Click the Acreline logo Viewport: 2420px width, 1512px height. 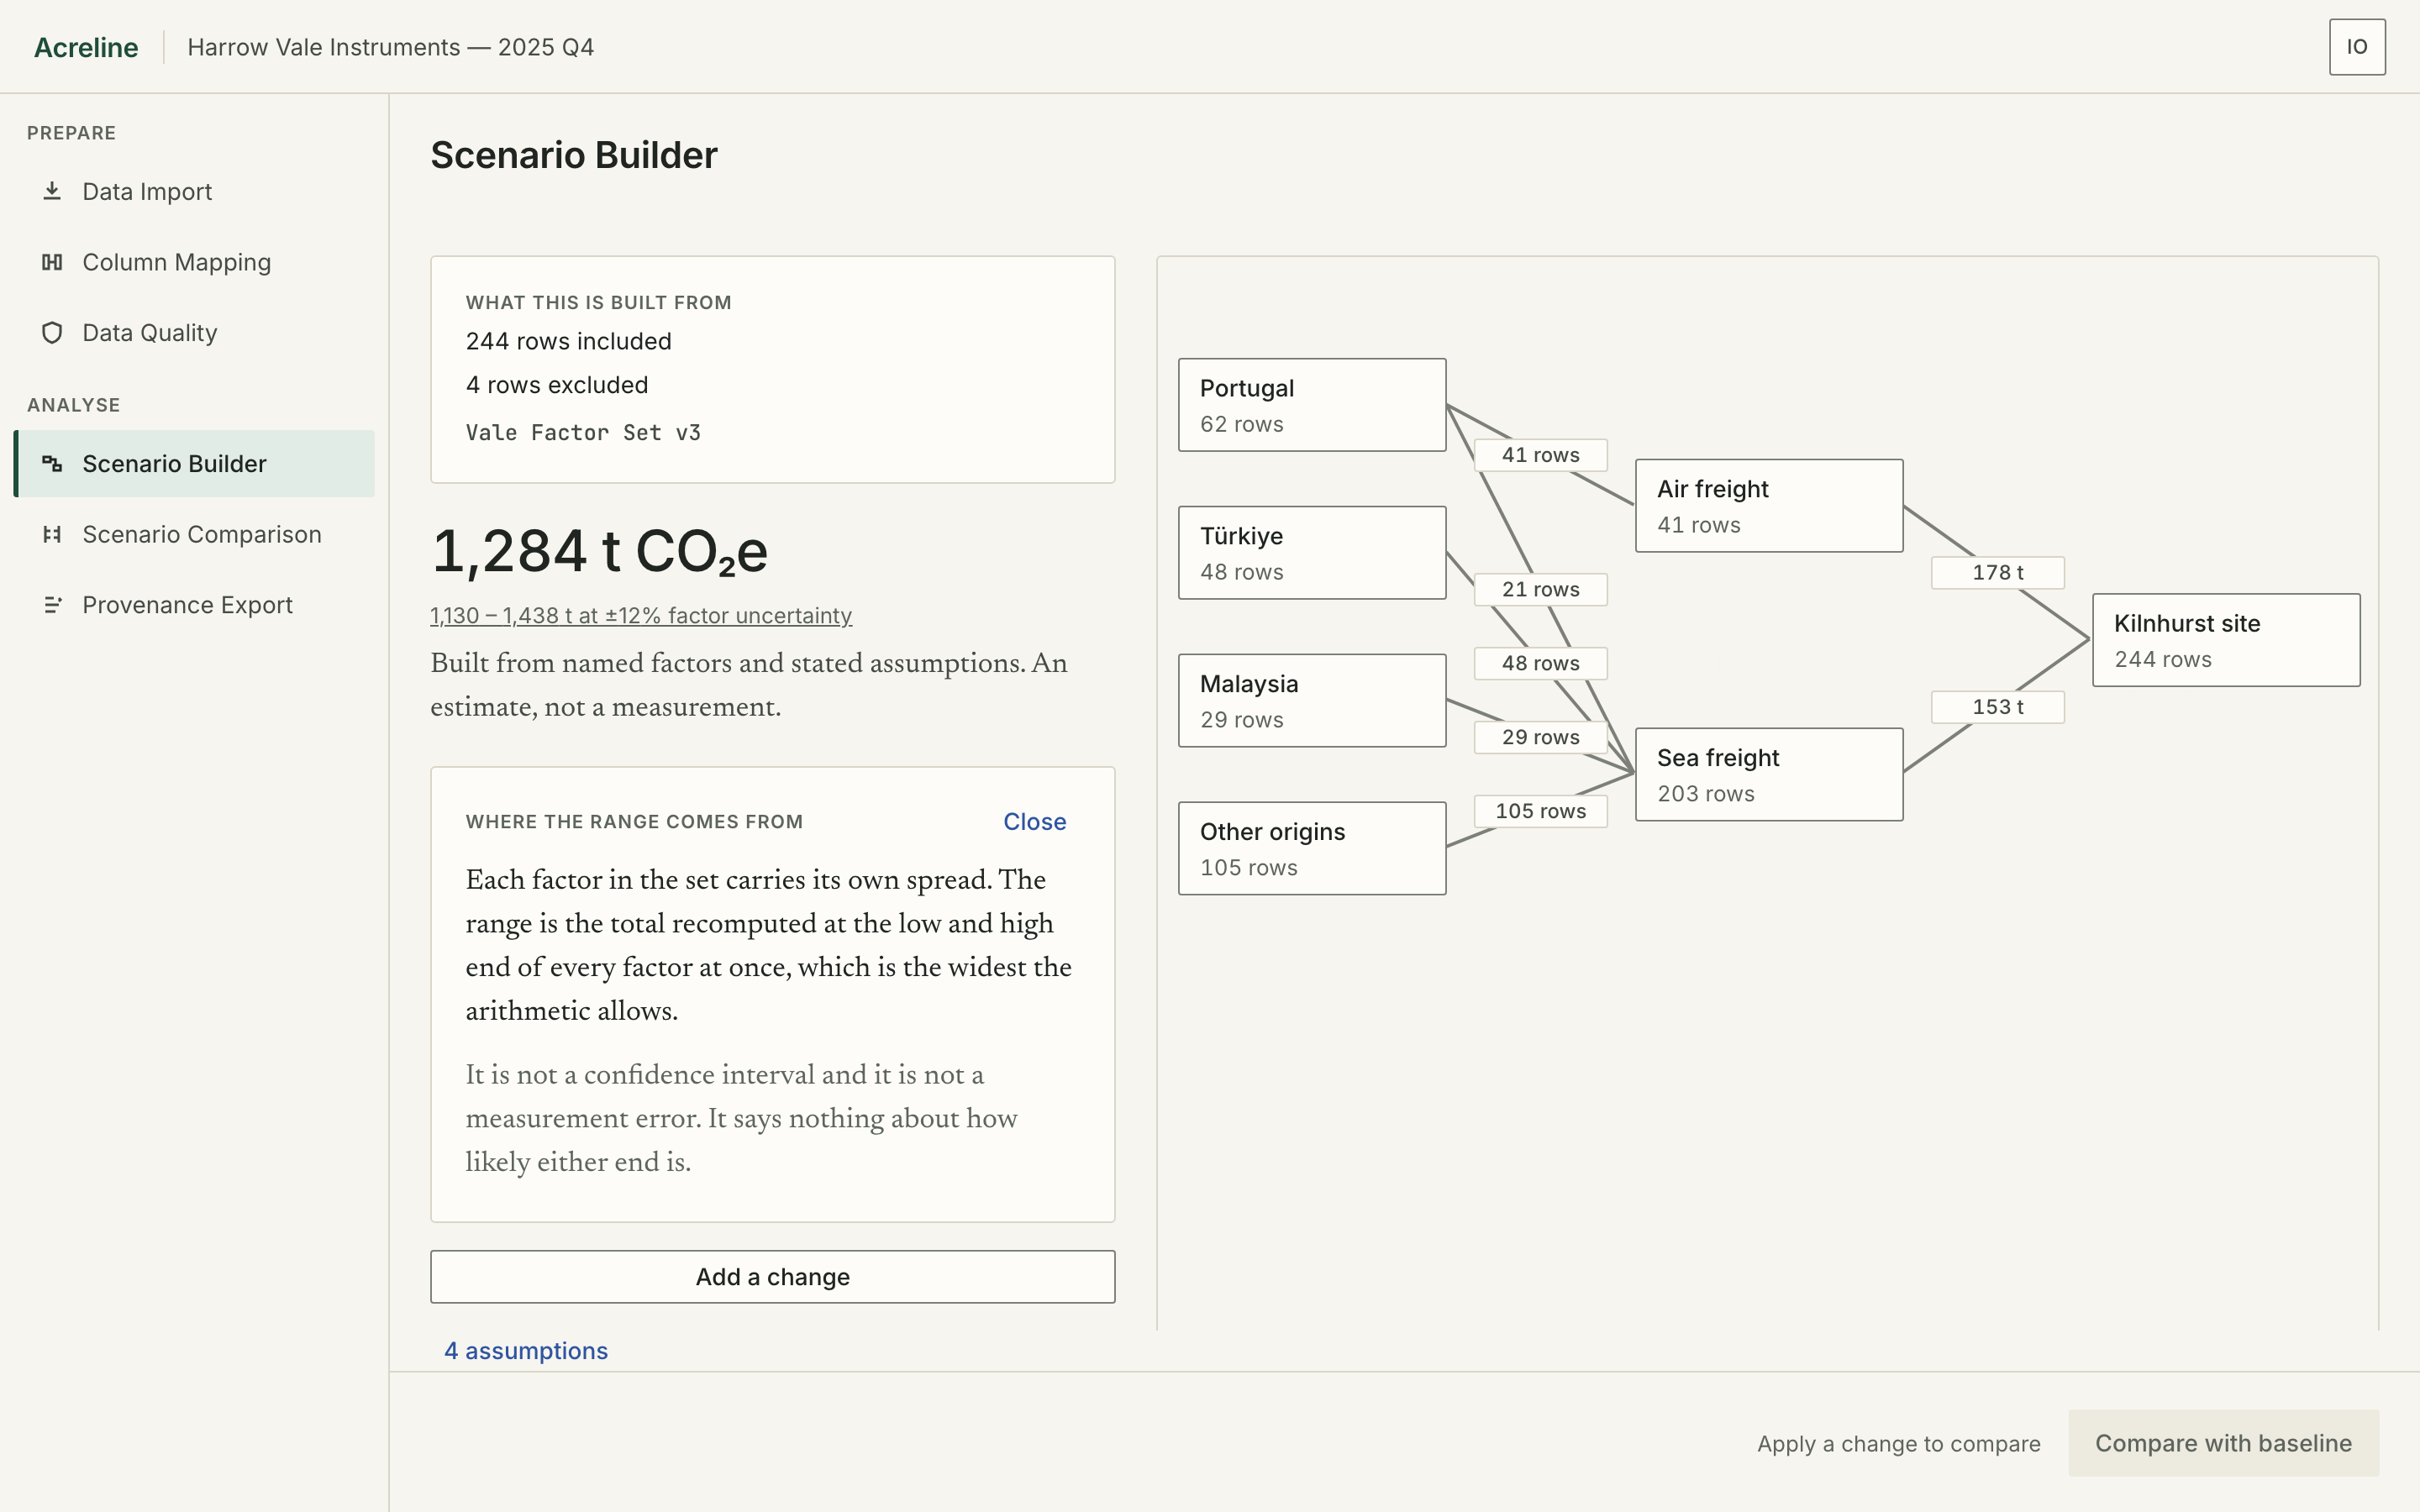tap(86, 47)
